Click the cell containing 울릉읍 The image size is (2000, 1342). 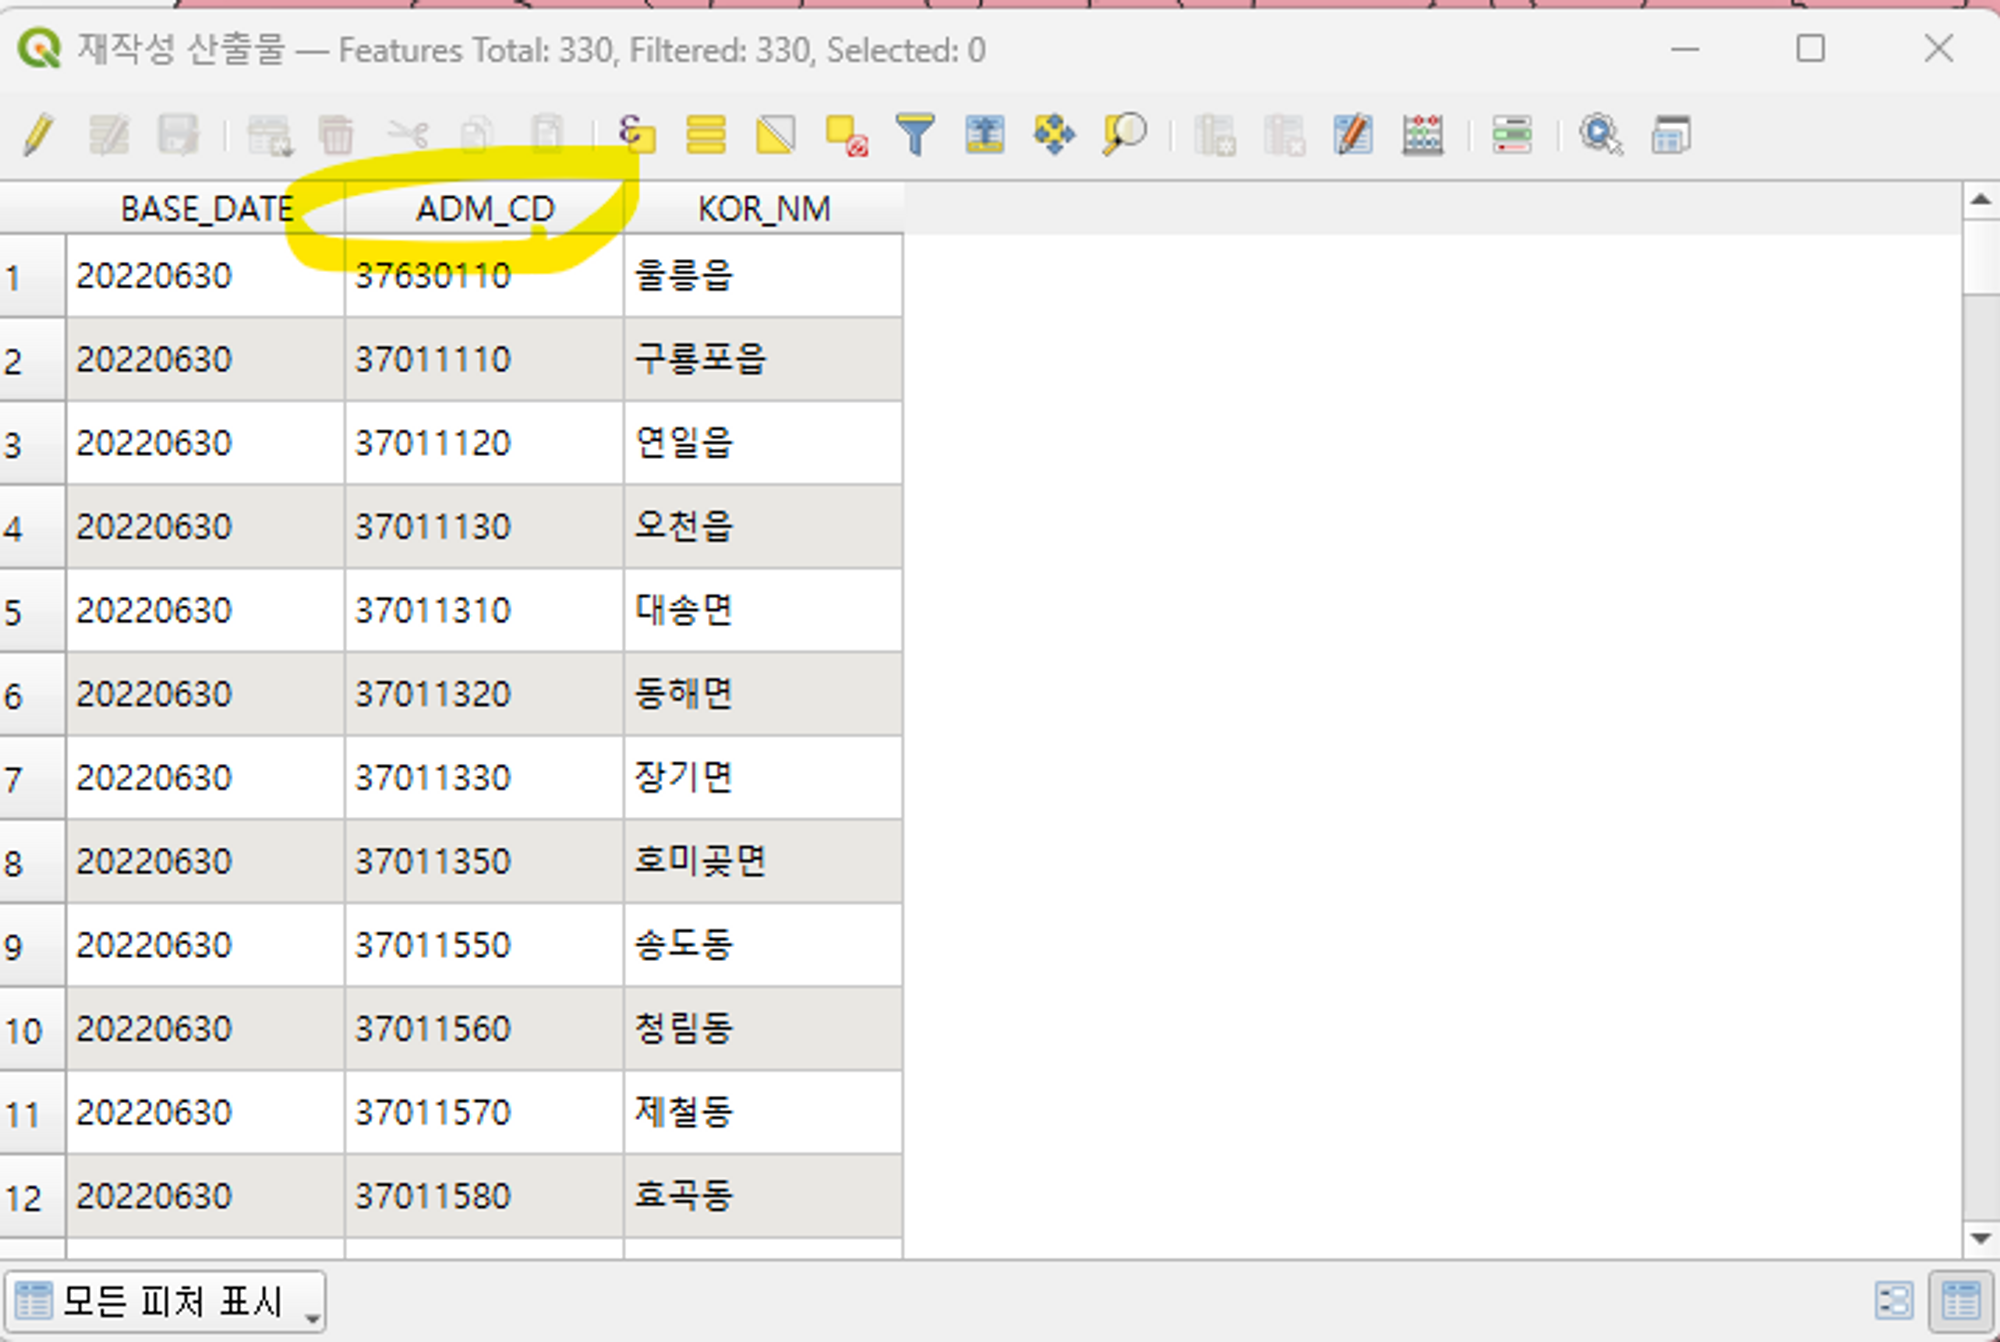[x=763, y=276]
